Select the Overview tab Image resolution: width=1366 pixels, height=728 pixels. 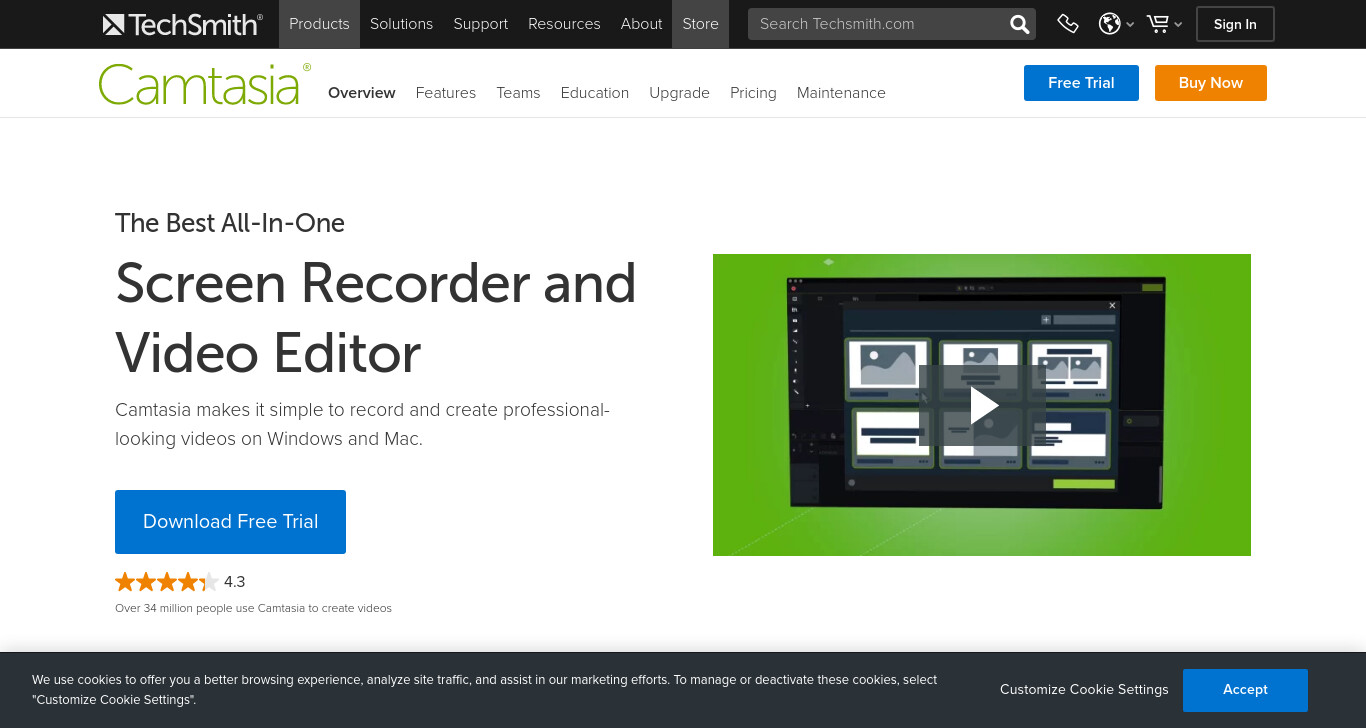click(362, 93)
